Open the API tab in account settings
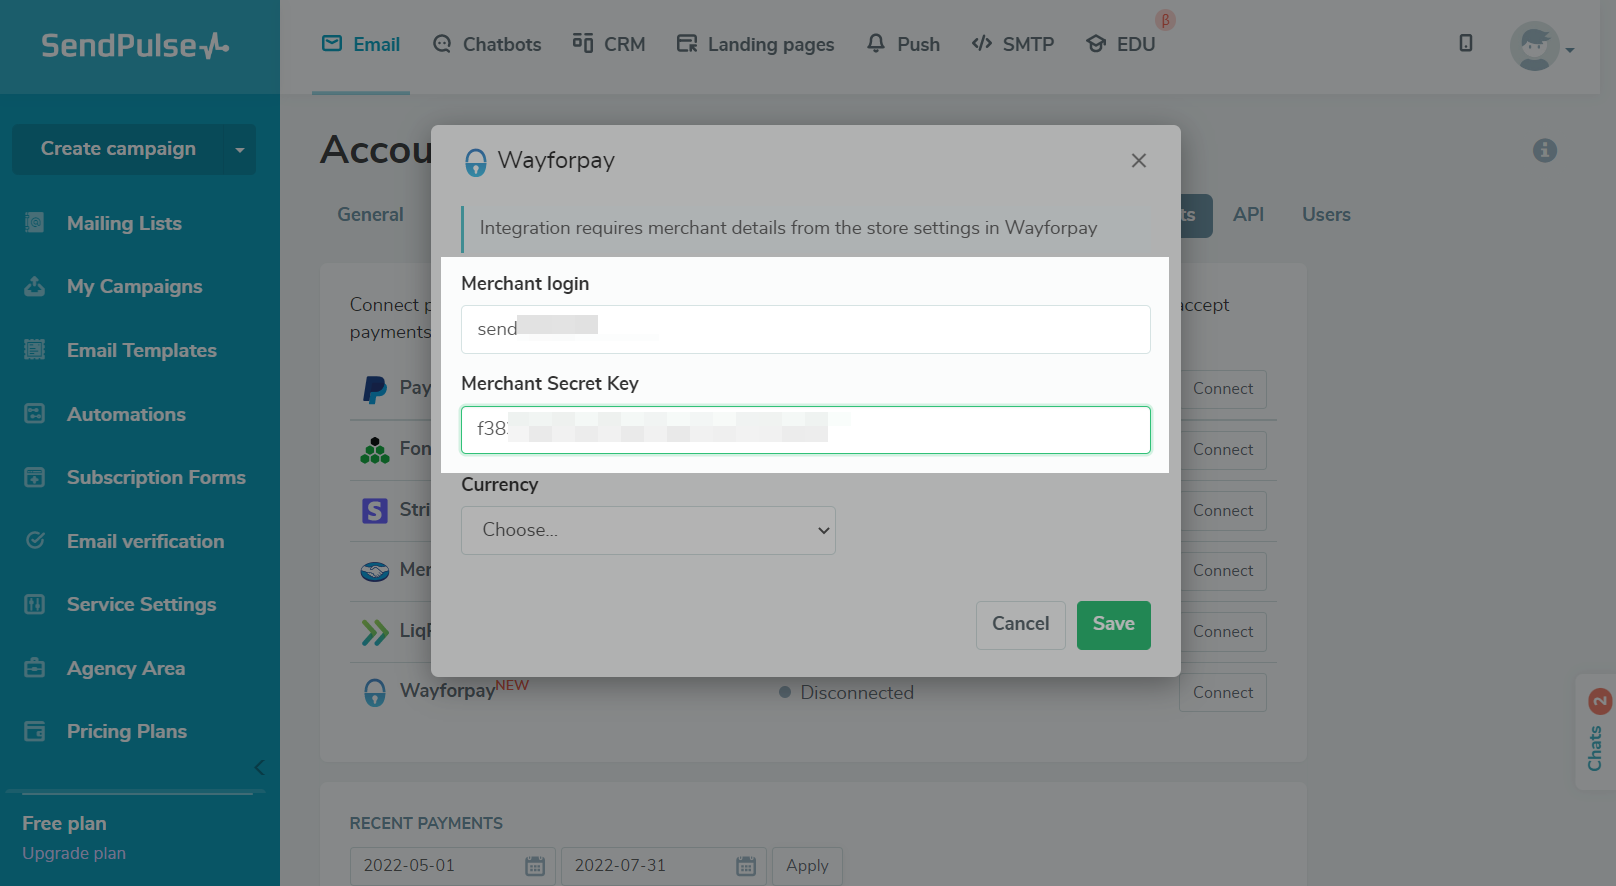This screenshot has width=1616, height=886. tap(1248, 214)
